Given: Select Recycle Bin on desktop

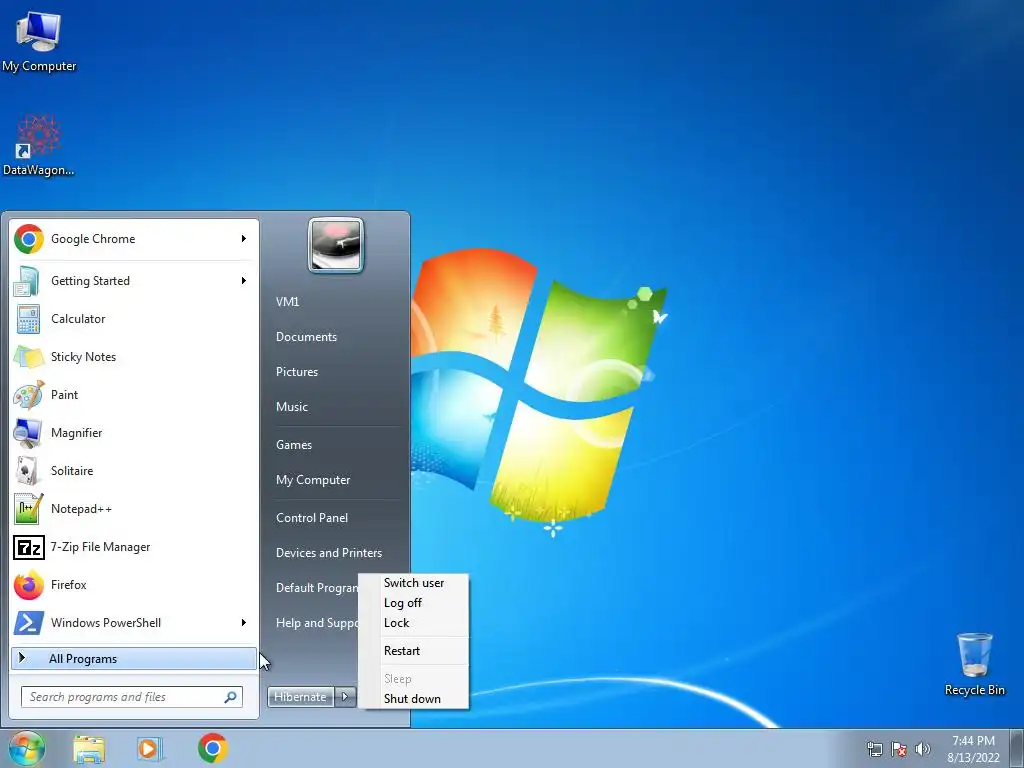Looking at the screenshot, I should coord(974,665).
